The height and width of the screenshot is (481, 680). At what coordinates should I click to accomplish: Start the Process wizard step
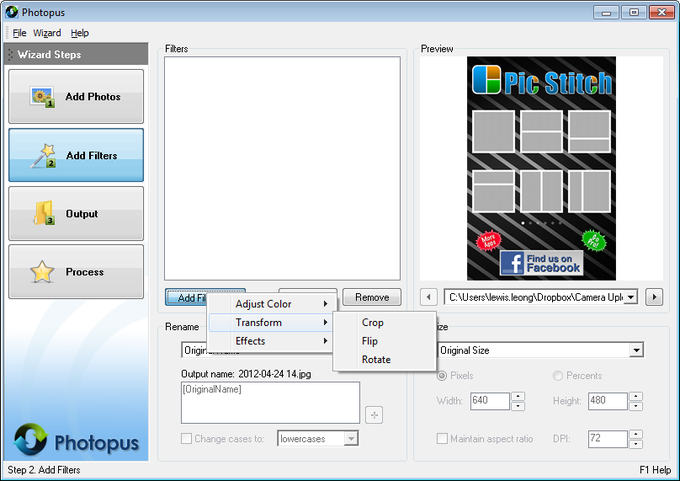click(x=76, y=272)
